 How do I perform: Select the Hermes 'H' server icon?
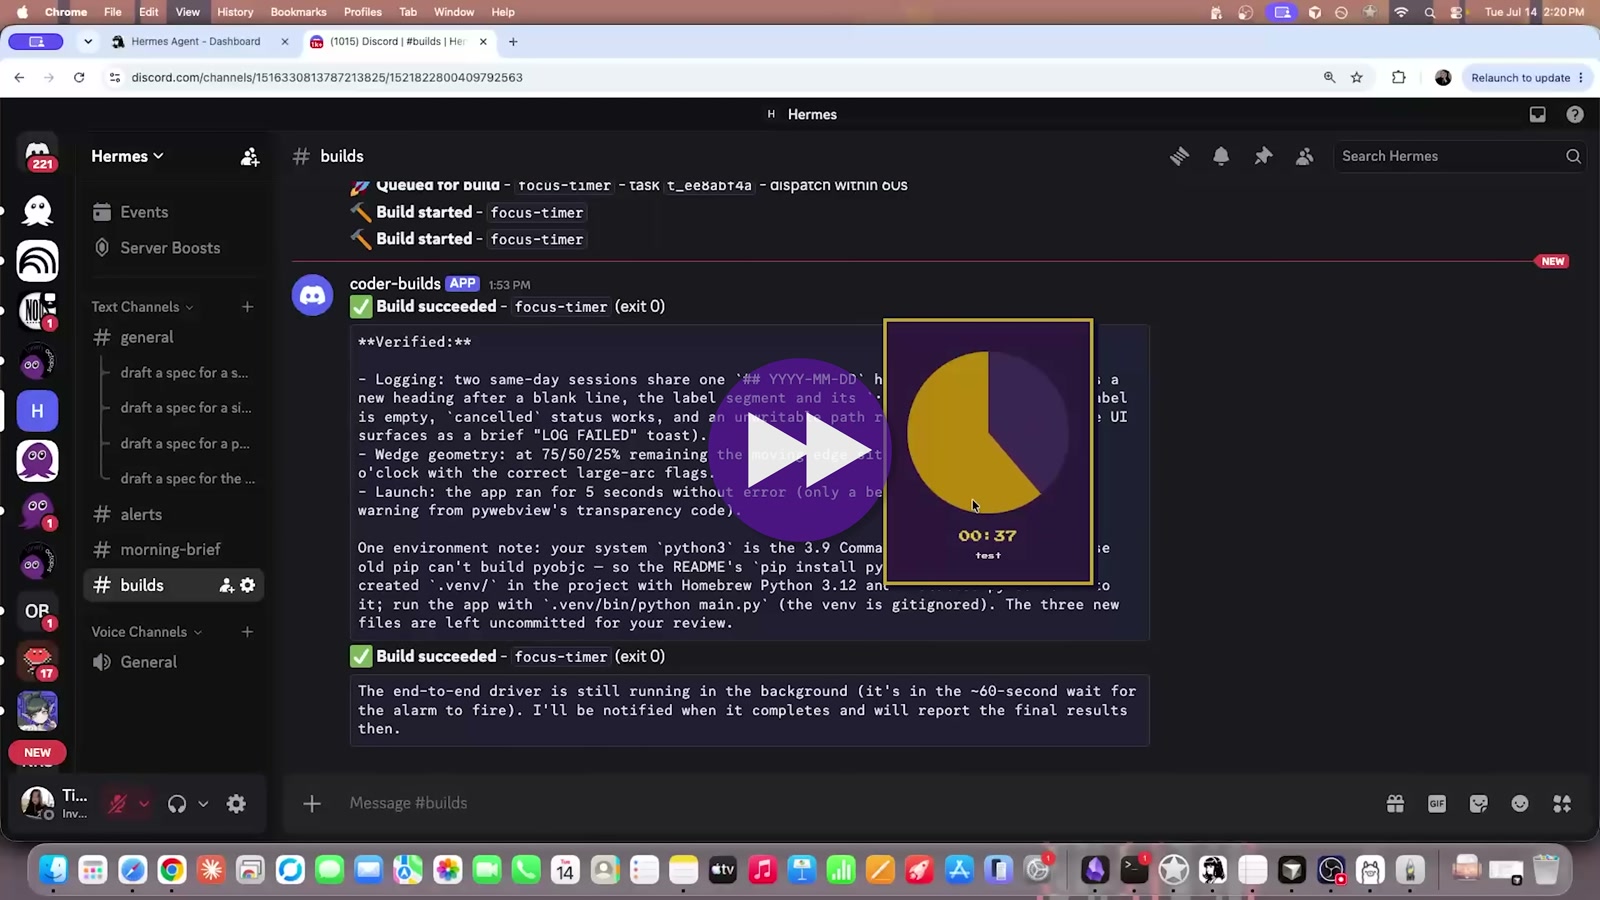click(x=37, y=411)
